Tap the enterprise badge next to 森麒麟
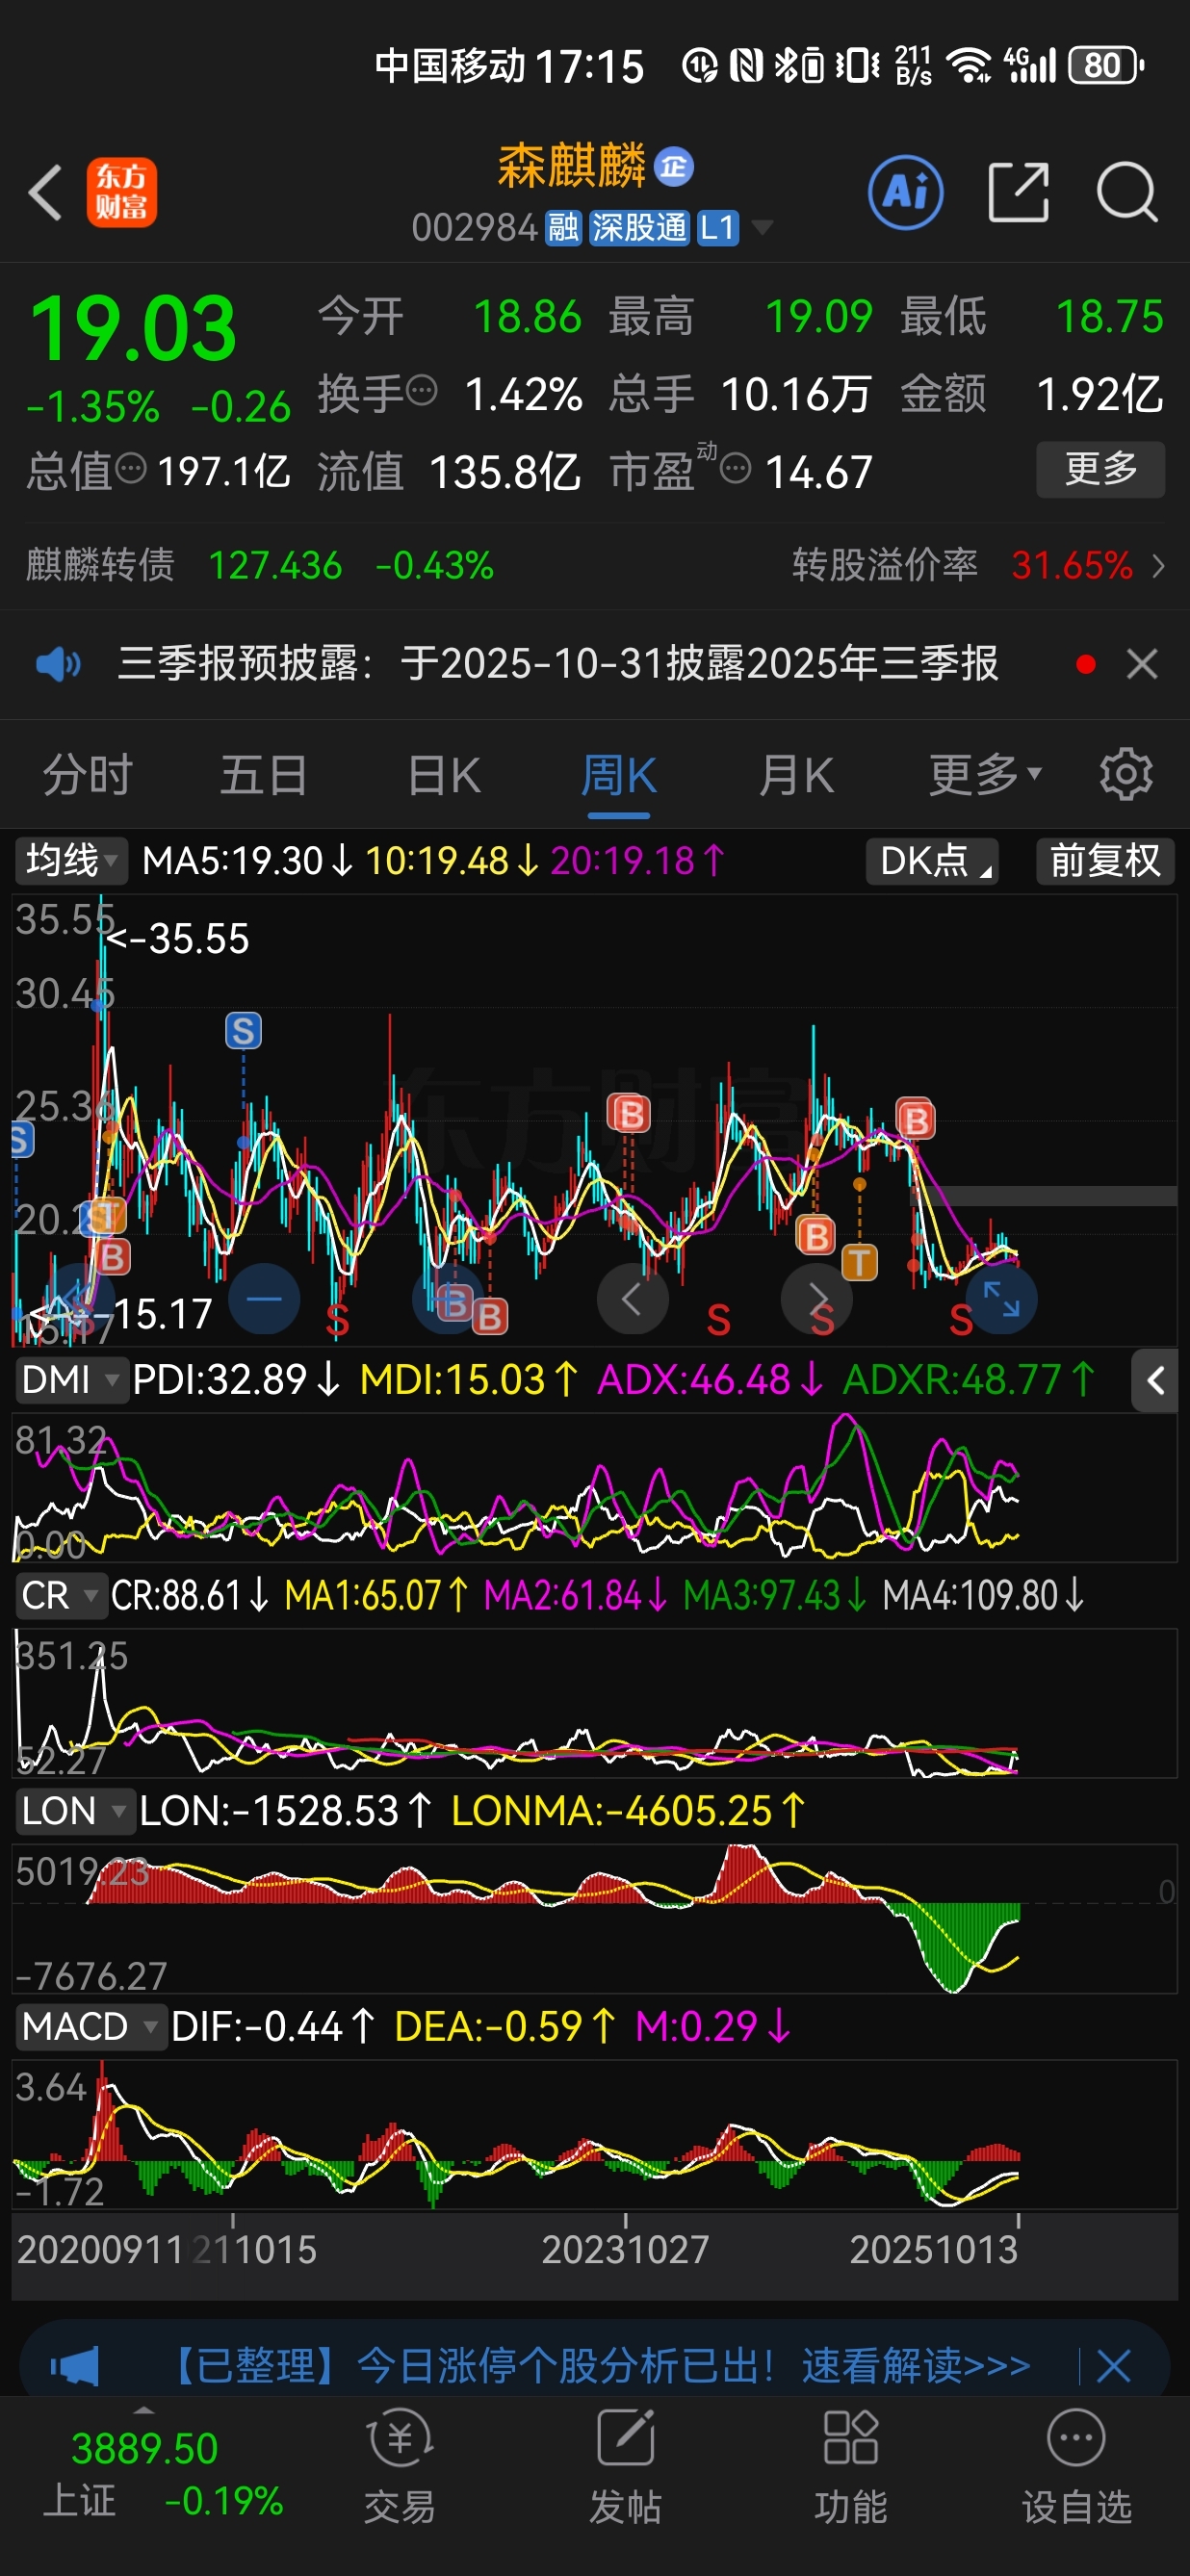The width and height of the screenshot is (1190, 2576). (x=674, y=167)
